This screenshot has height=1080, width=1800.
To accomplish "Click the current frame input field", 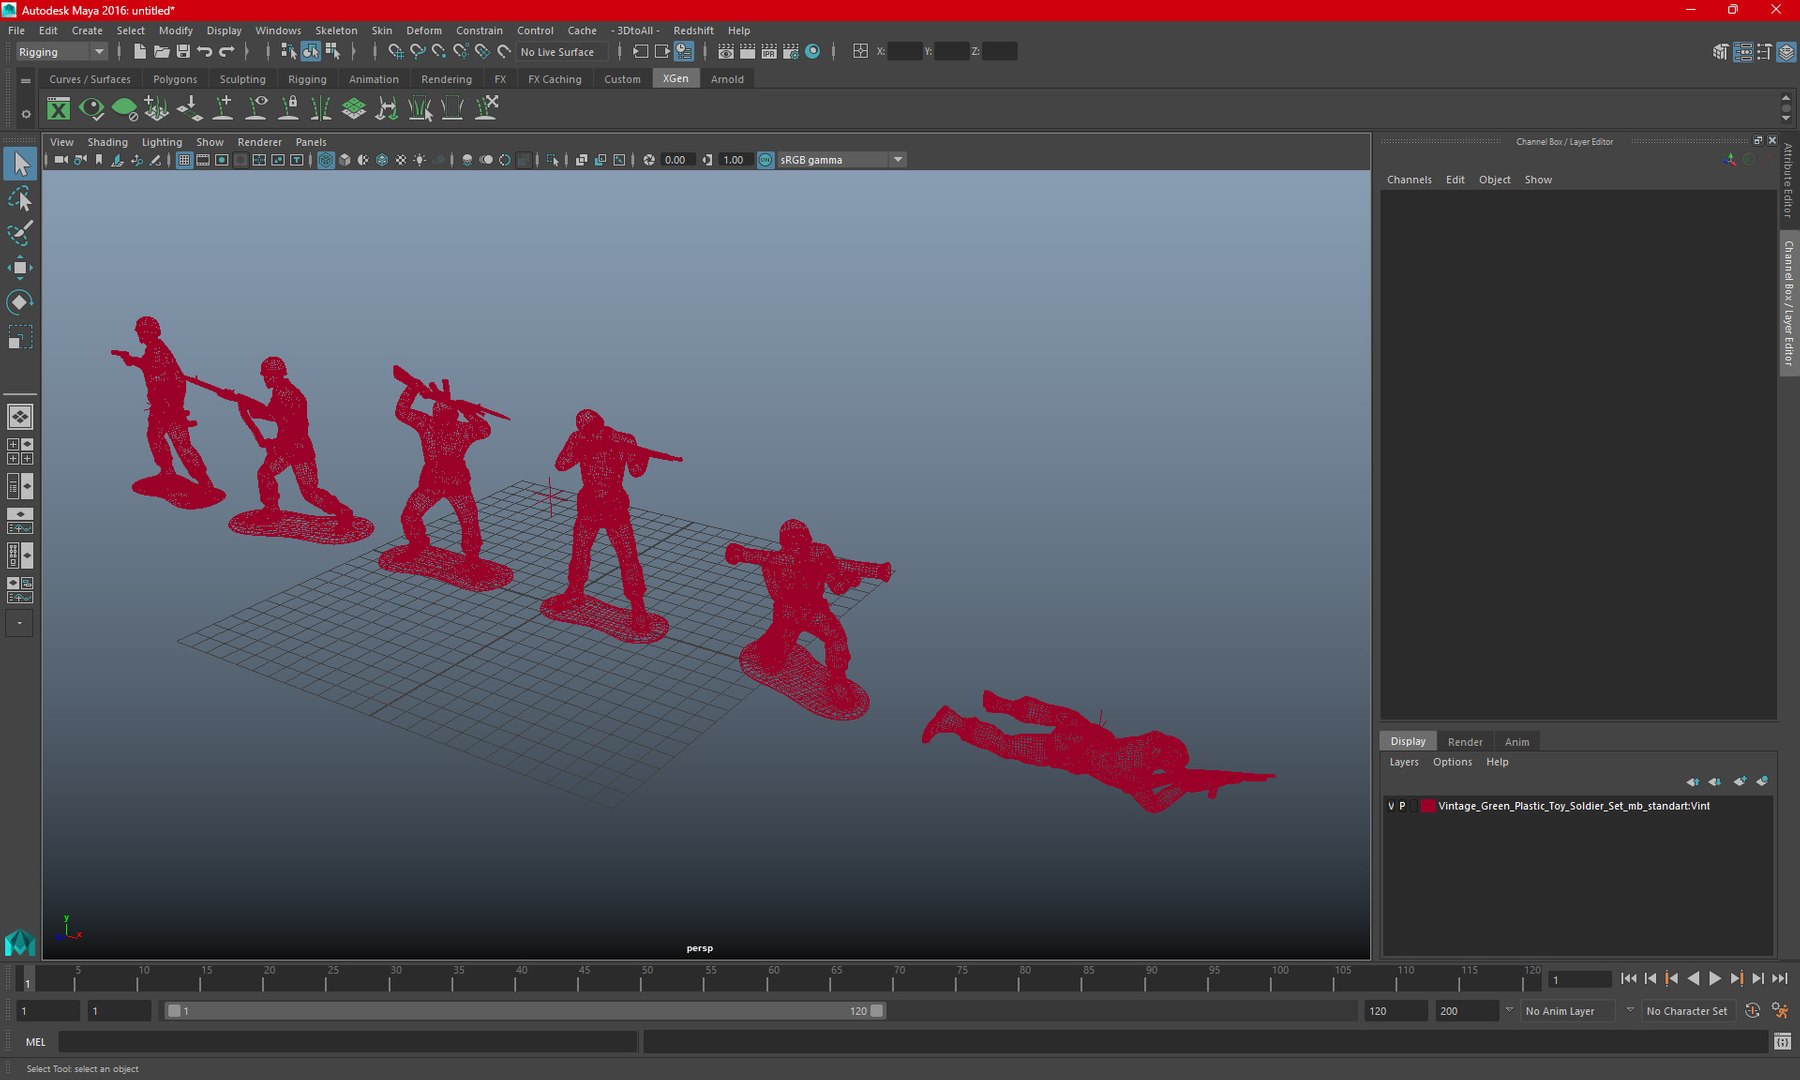I will click(x=1580, y=980).
